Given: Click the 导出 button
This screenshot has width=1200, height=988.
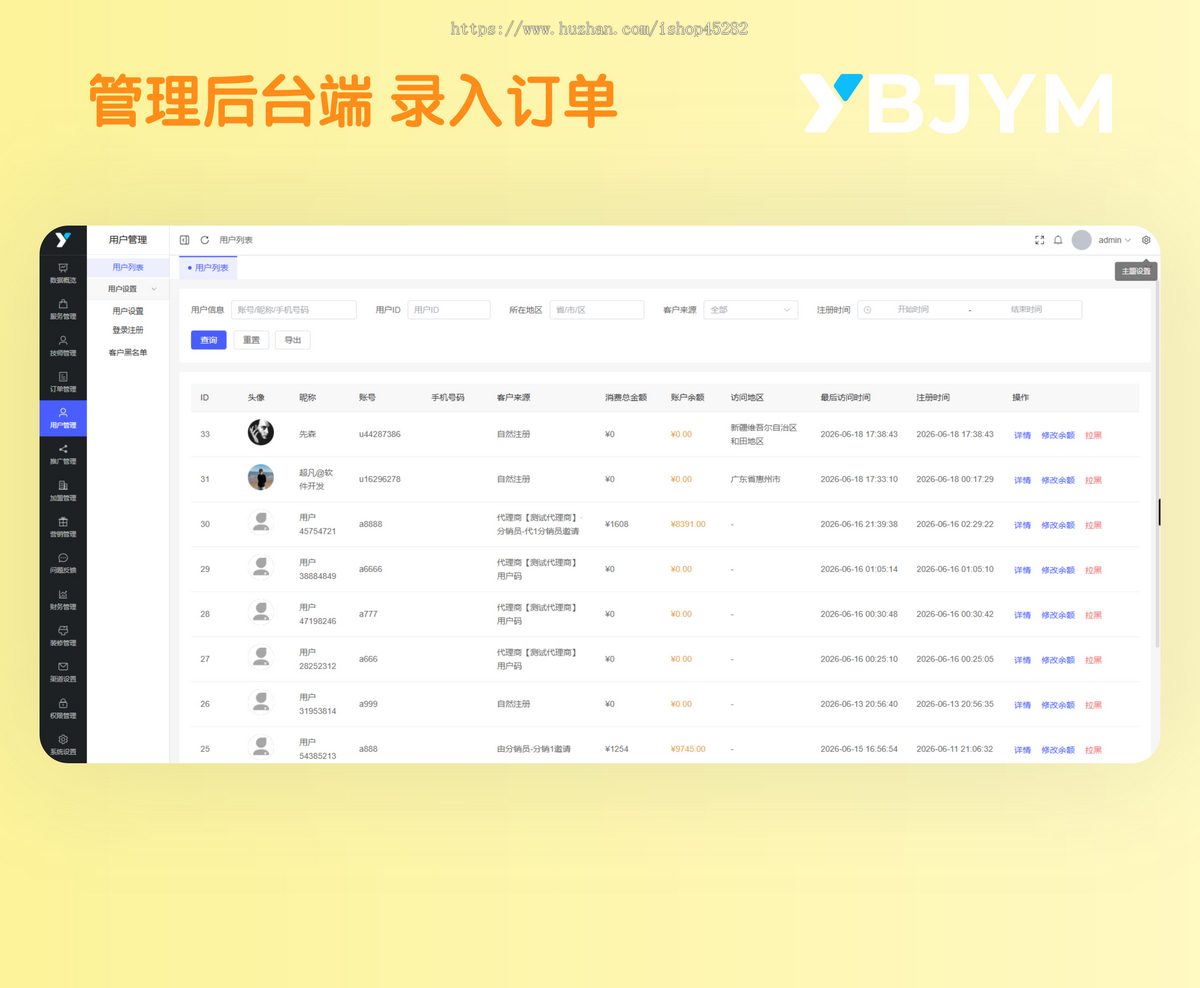Looking at the screenshot, I should [x=293, y=340].
